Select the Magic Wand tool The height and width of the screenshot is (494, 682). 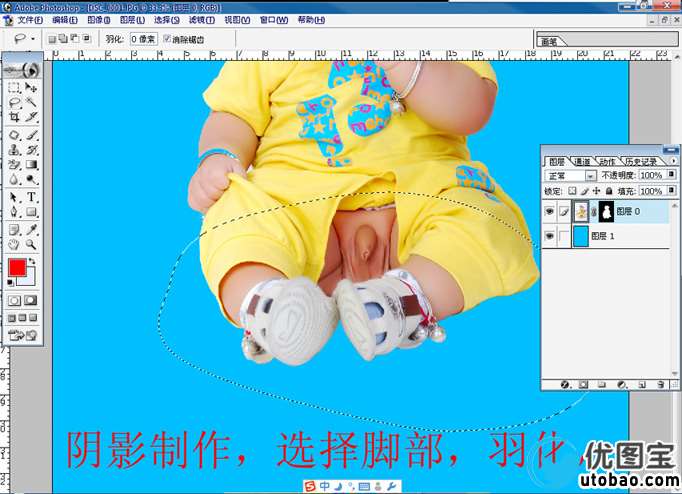pyautogui.click(x=31, y=102)
